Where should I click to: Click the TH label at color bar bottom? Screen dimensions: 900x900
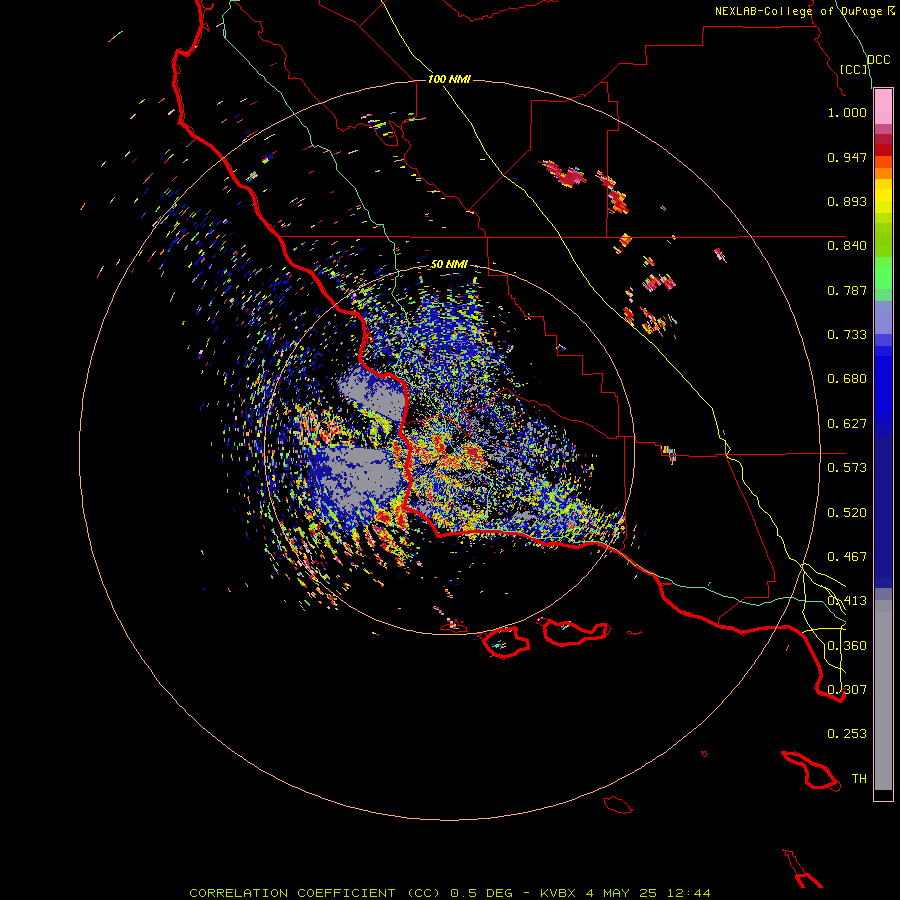click(859, 779)
